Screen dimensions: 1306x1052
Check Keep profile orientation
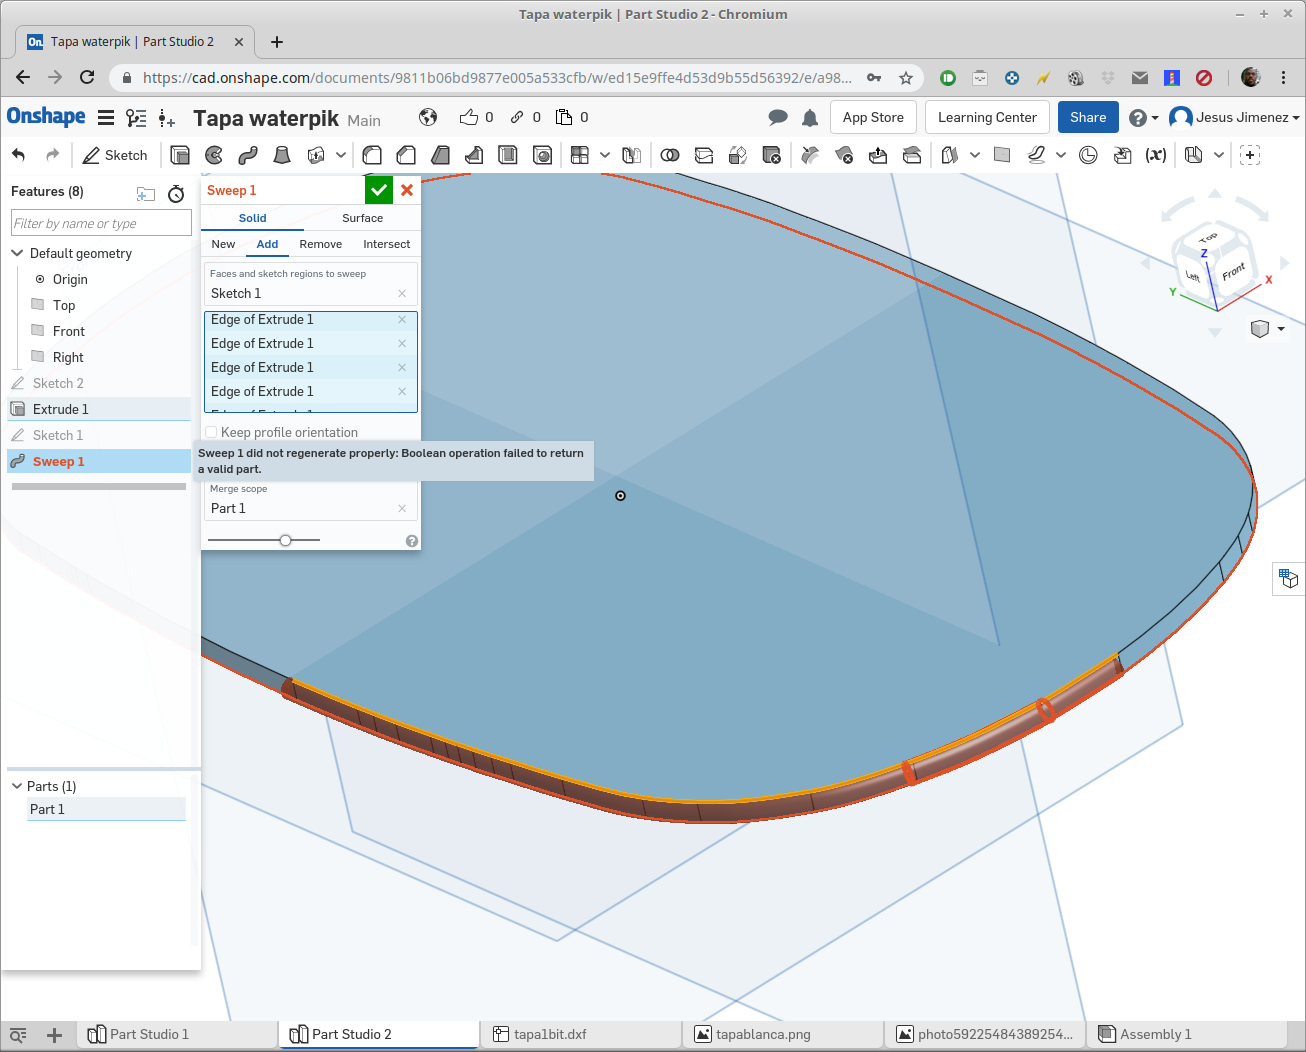tap(211, 433)
